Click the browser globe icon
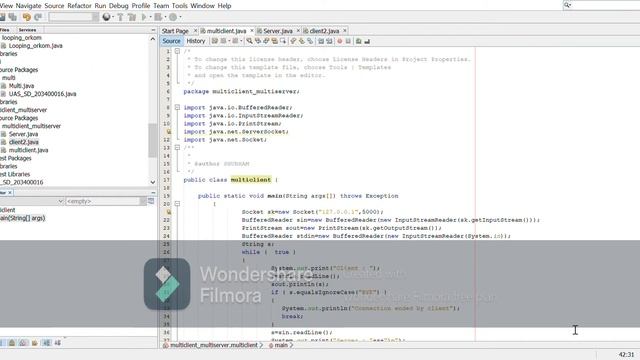The width and height of the screenshot is (640, 360). tap(106, 17)
